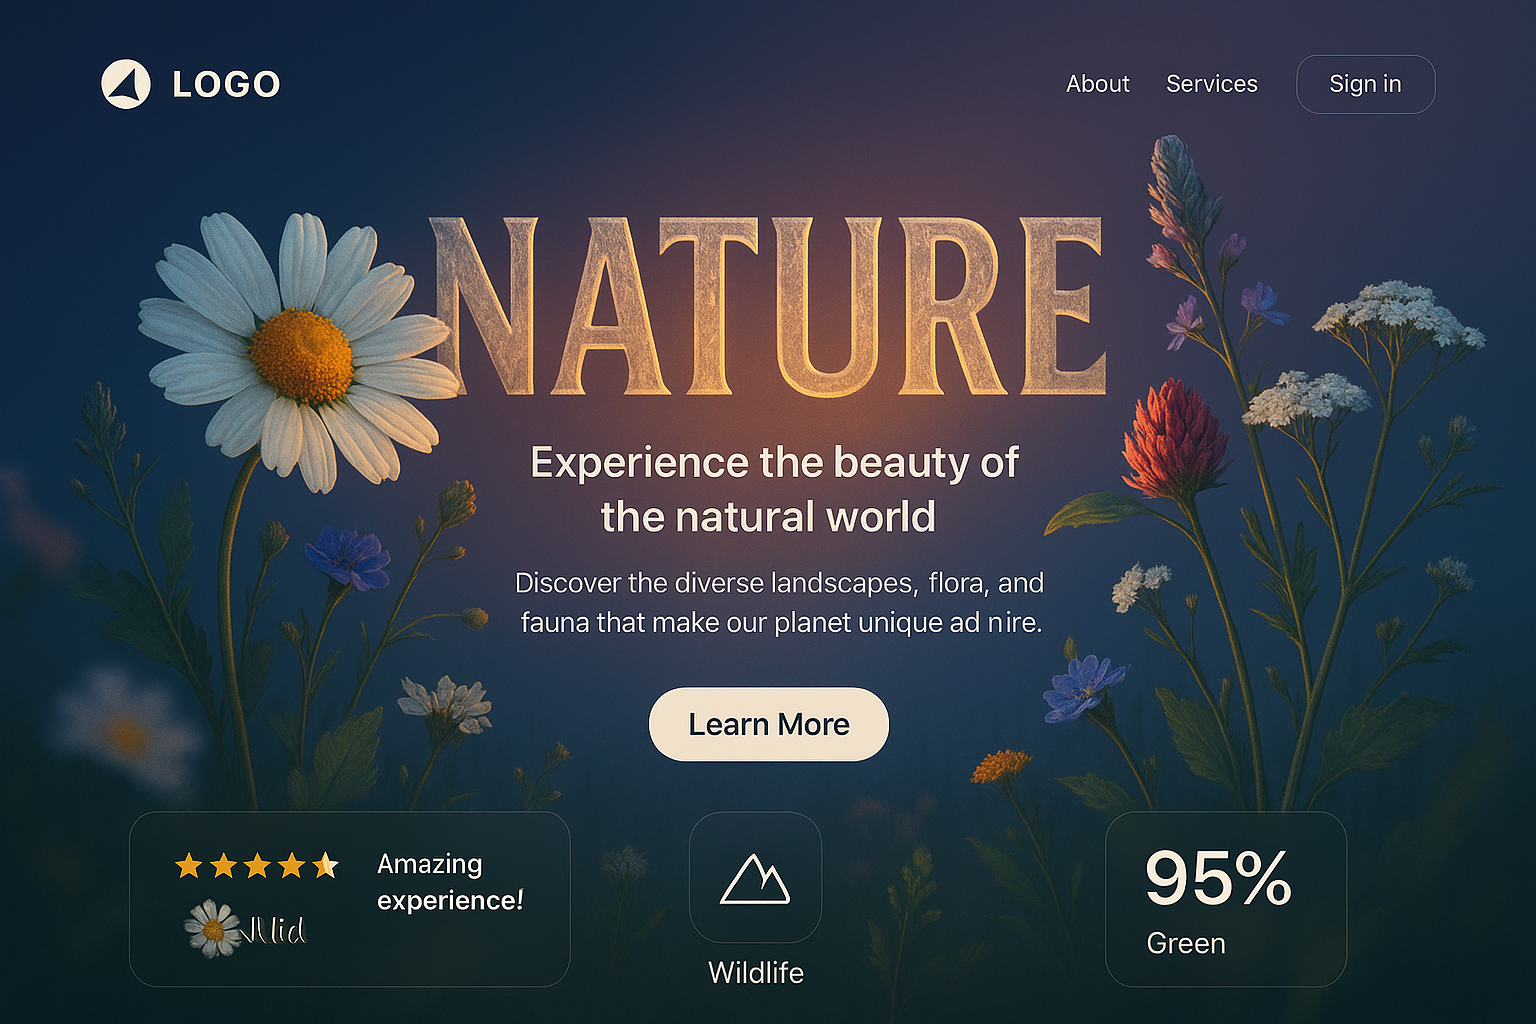Click the large NATURE title
This screenshot has width=1536, height=1024.
tap(768, 307)
